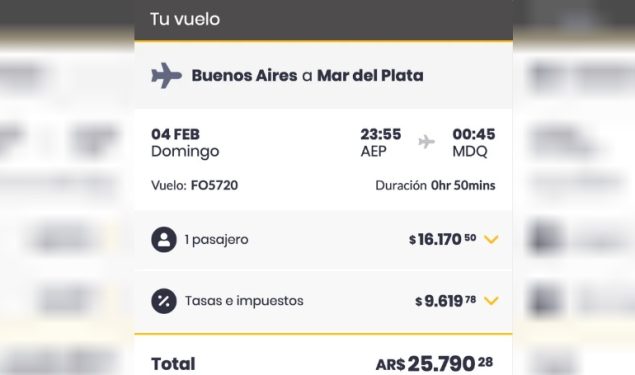Click the 04 FEB date
Screen dimensions: 635x375
[175, 134]
